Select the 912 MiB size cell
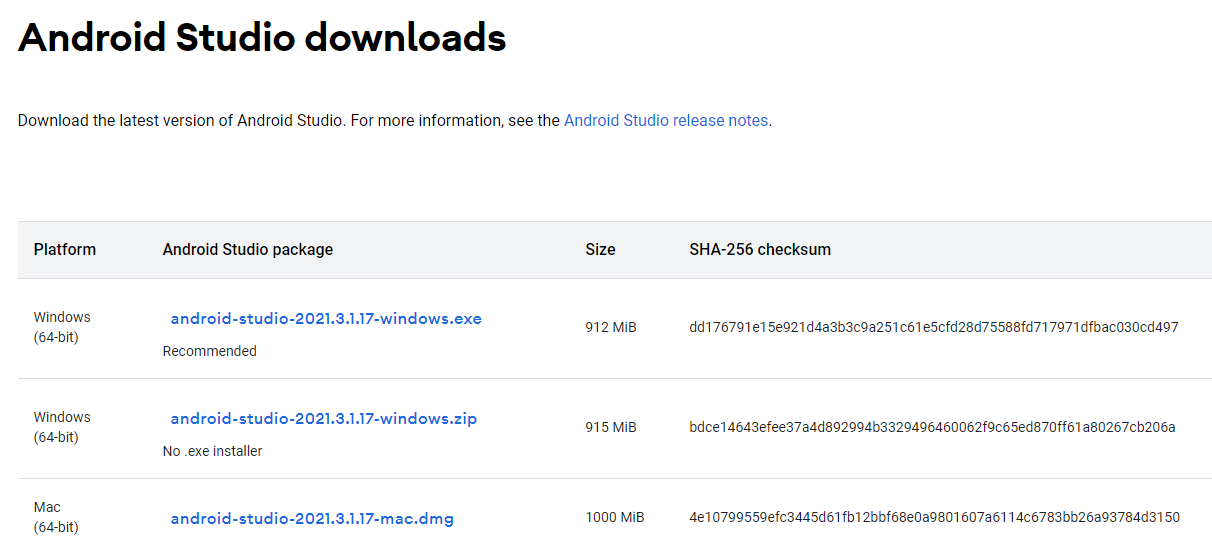Image resolution: width=1212 pixels, height=542 pixels. tap(611, 327)
